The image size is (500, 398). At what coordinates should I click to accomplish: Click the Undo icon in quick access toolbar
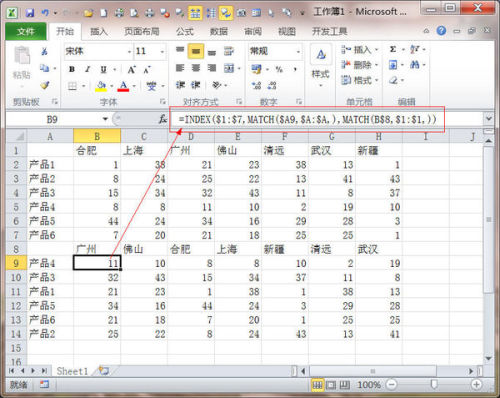[x=45, y=13]
